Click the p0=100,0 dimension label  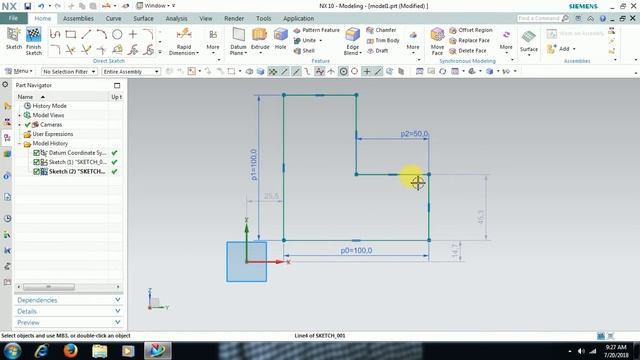point(356,251)
